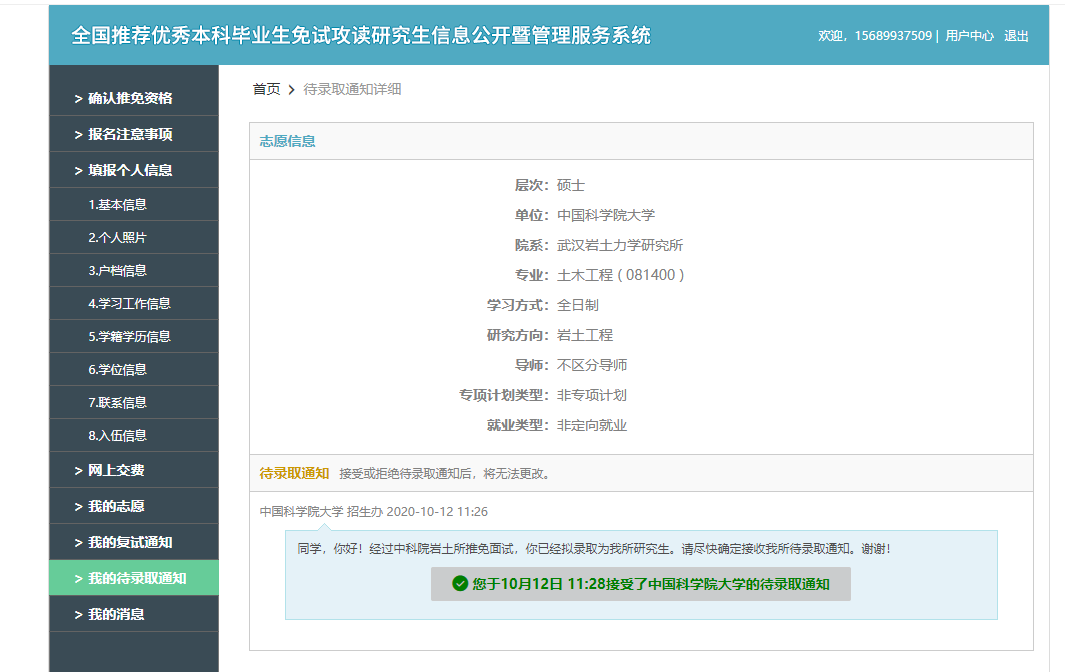Go to 7.联系信息 in the sidebar
Image resolution: width=1065 pixels, height=672 pixels.
coord(117,403)
